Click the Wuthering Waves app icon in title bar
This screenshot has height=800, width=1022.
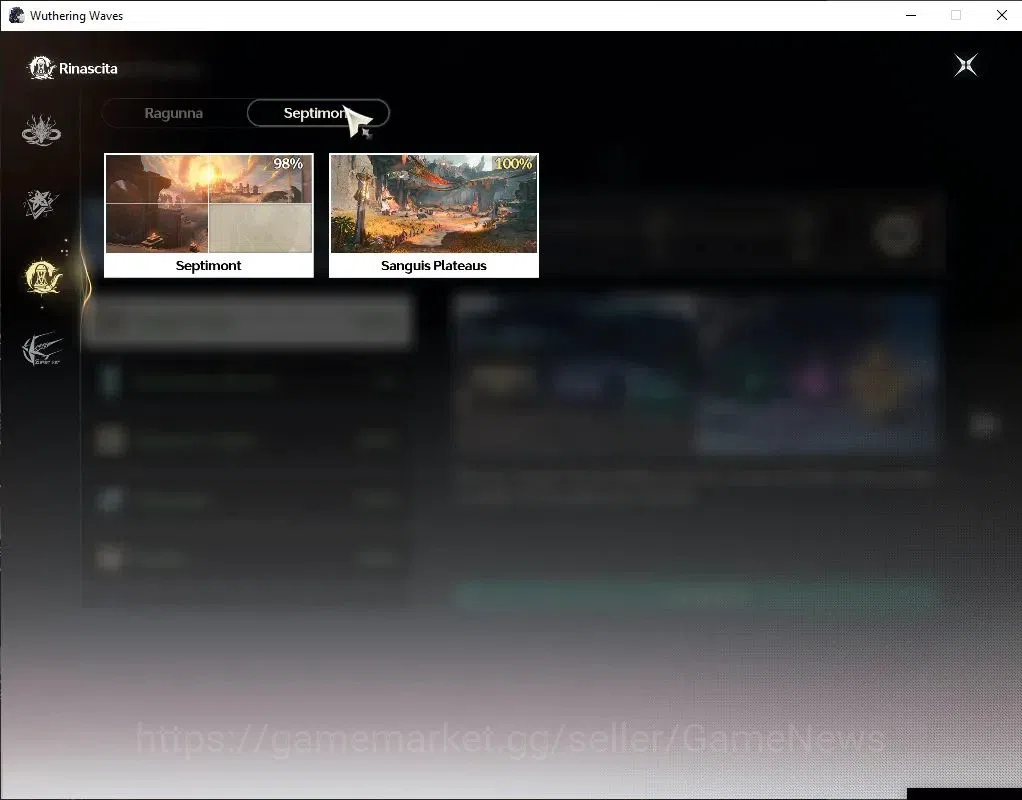tap(16, 15)
